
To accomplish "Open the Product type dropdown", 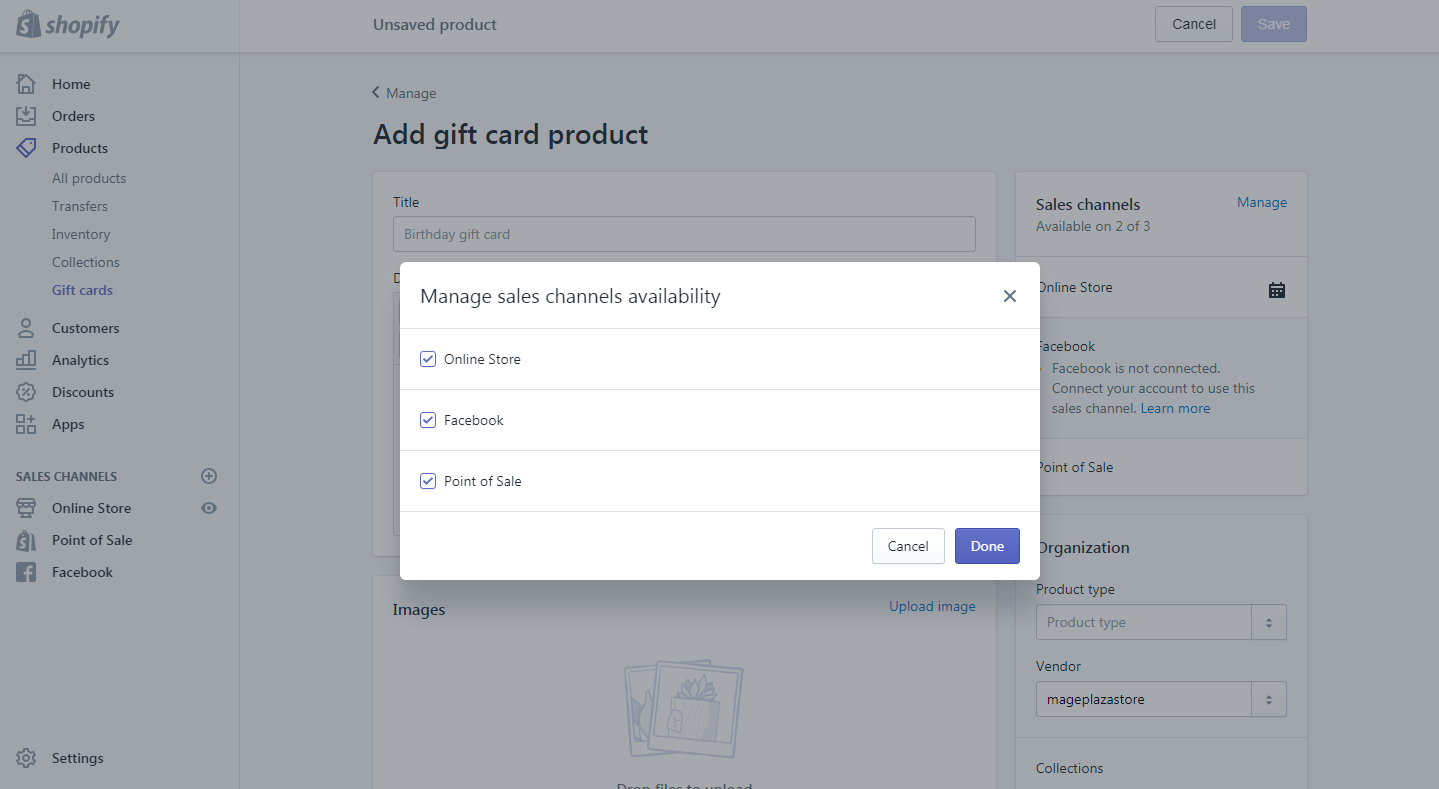I will pyautogui.click(x=1161, y=622).
